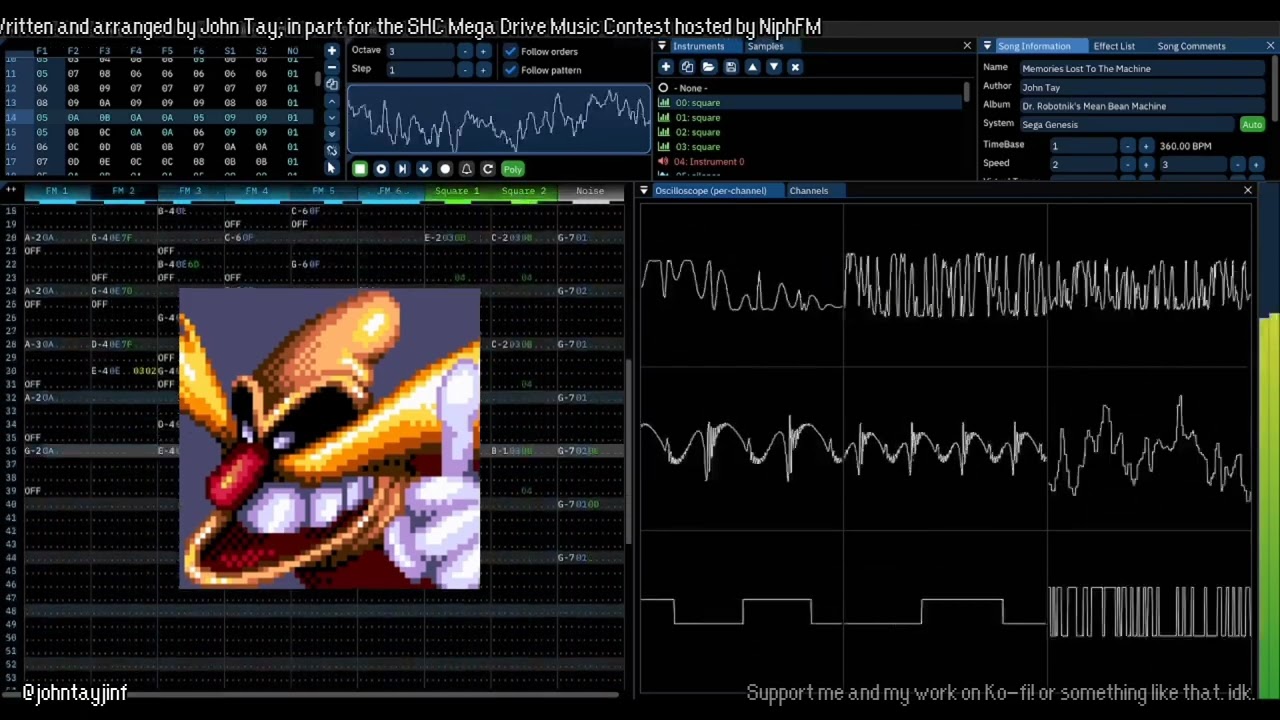Click the step-one-row playback icon
The height and width of the screenshot is (720, 1280).
click(402, 169)
